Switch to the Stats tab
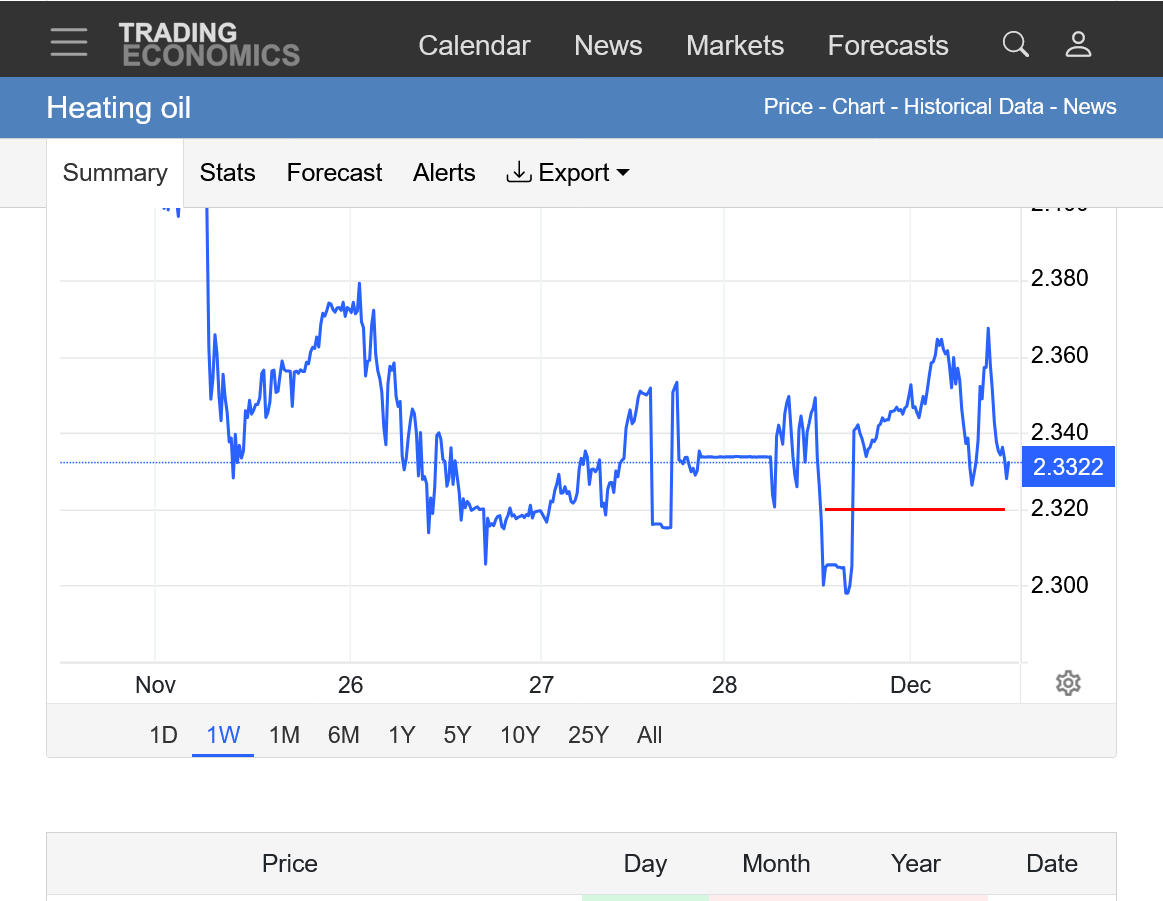The image size is (1163, 901). click(227, 173)
